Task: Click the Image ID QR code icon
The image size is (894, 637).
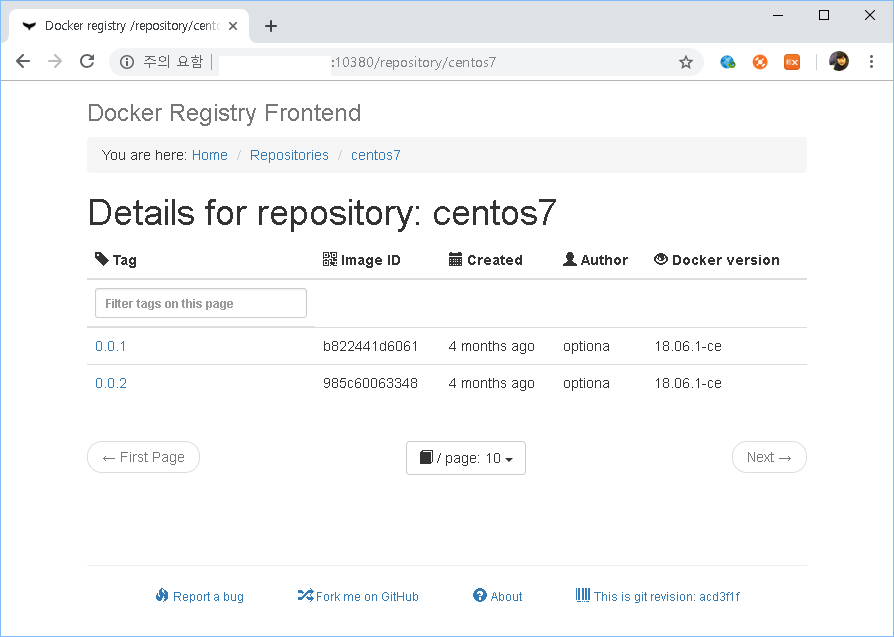Action: point(330,259)
